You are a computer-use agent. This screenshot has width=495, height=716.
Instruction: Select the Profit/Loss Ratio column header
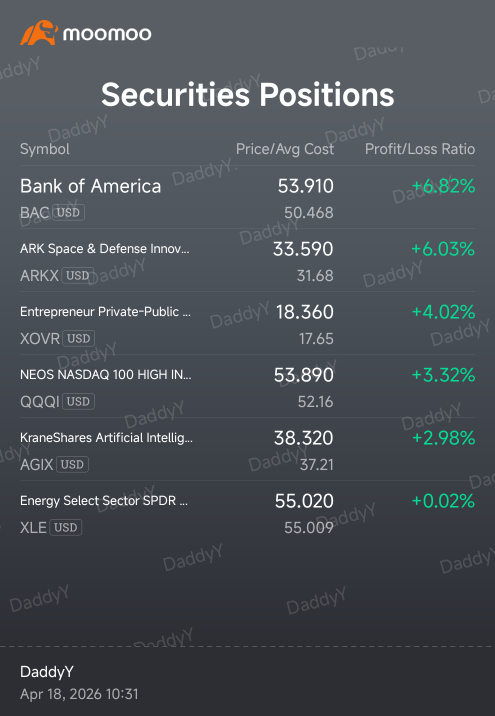coord(420,149)
